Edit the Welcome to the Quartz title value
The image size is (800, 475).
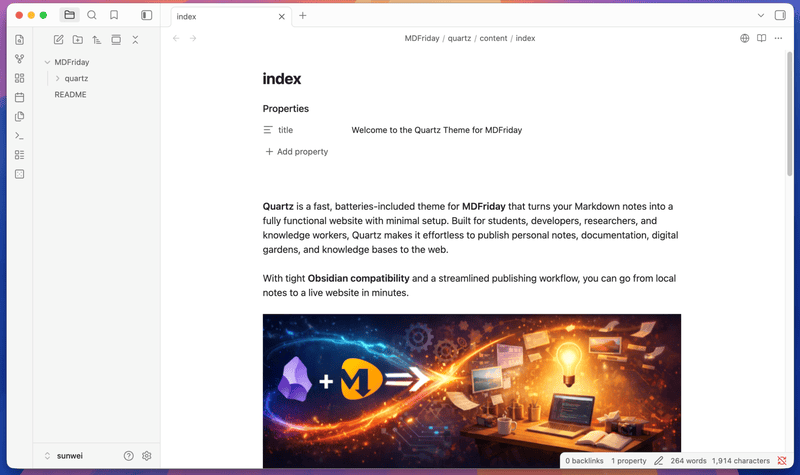[437, 130]
